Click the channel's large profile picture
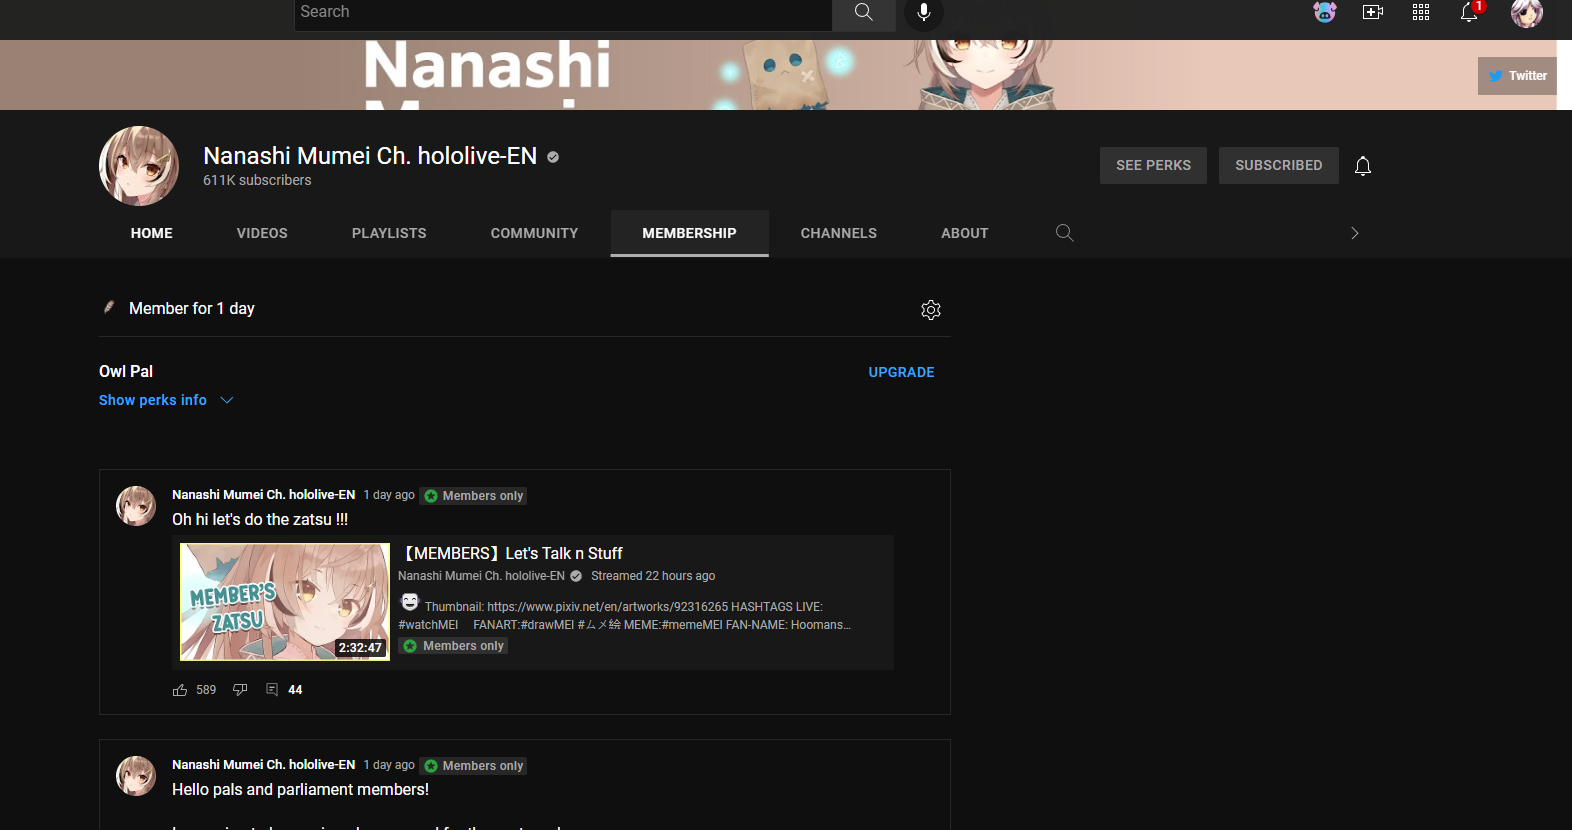Image resolution: width=1572 pixels, height=830 pixels. [x=139, y=166]
